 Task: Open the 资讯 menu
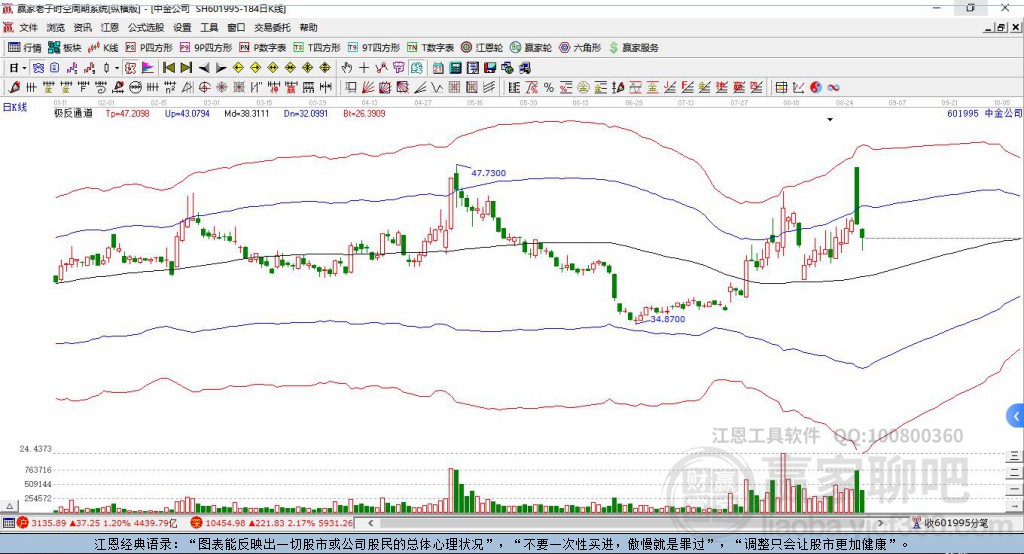click(x=82, y=27)
